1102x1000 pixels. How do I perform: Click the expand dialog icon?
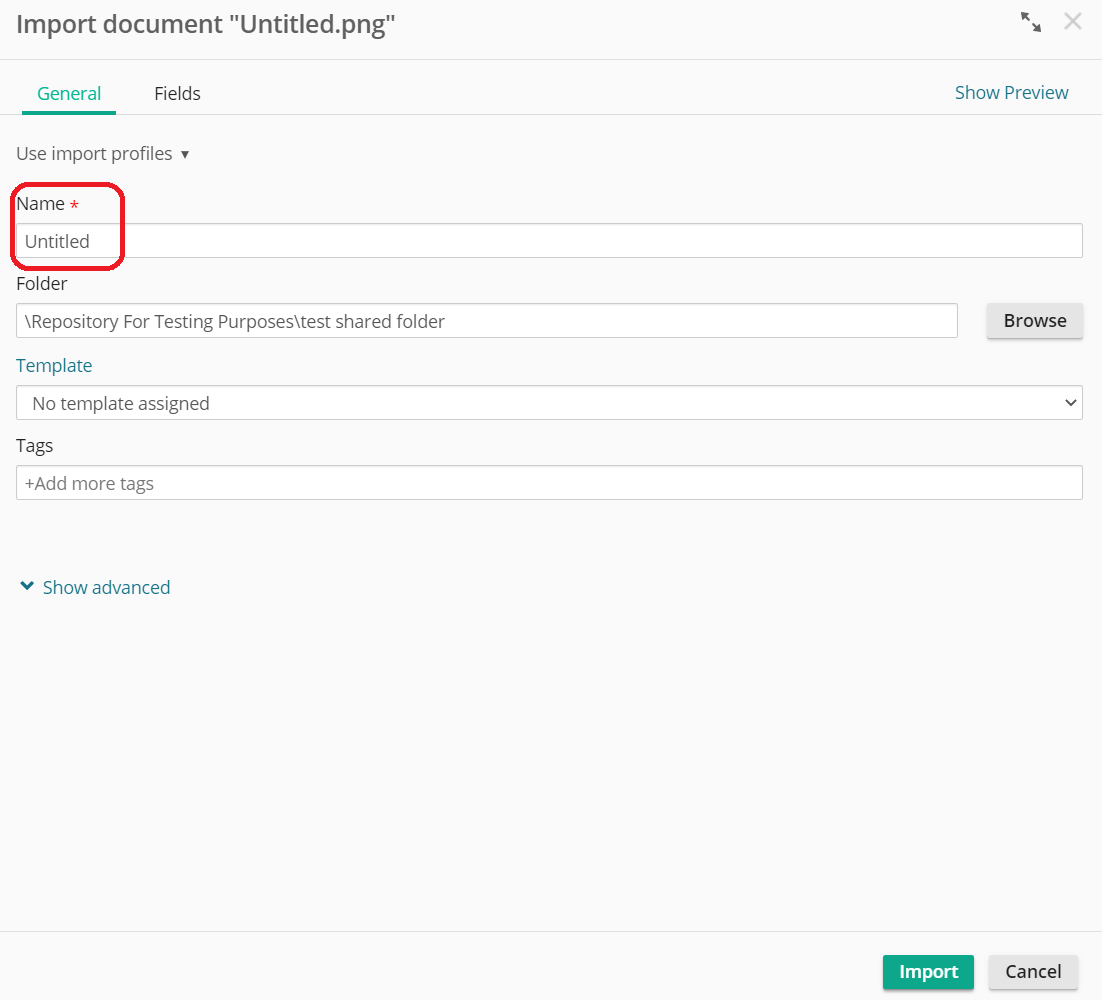click(1031, 21)
